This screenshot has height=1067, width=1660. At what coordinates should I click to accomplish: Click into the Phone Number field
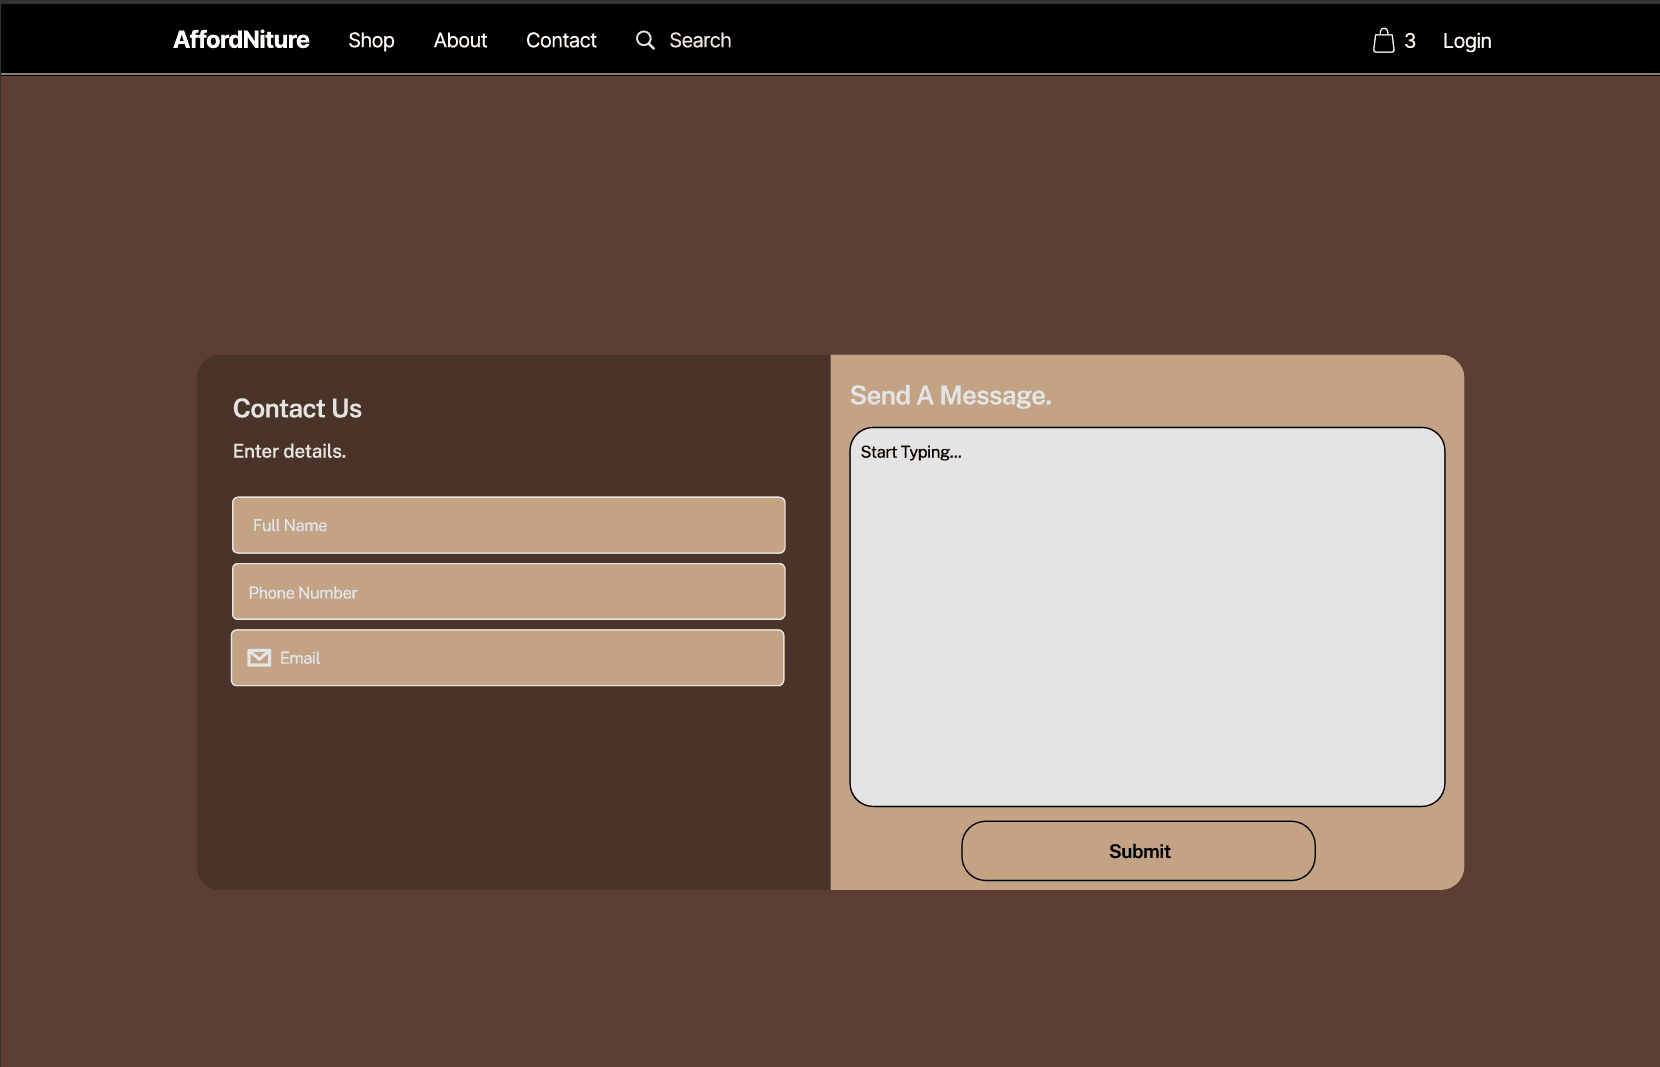508,592
